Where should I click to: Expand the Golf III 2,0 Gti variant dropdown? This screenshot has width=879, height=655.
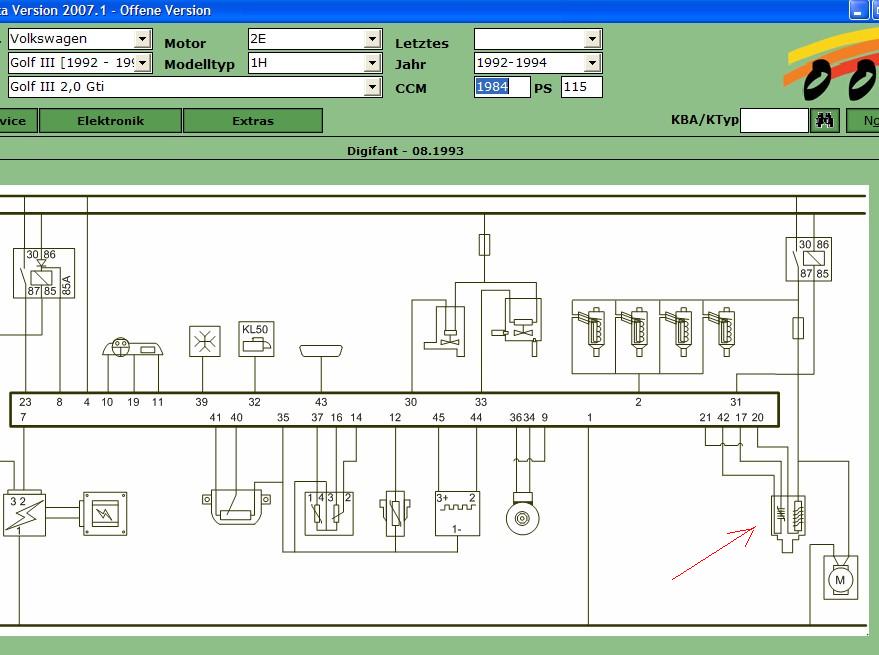click(372, 87)
